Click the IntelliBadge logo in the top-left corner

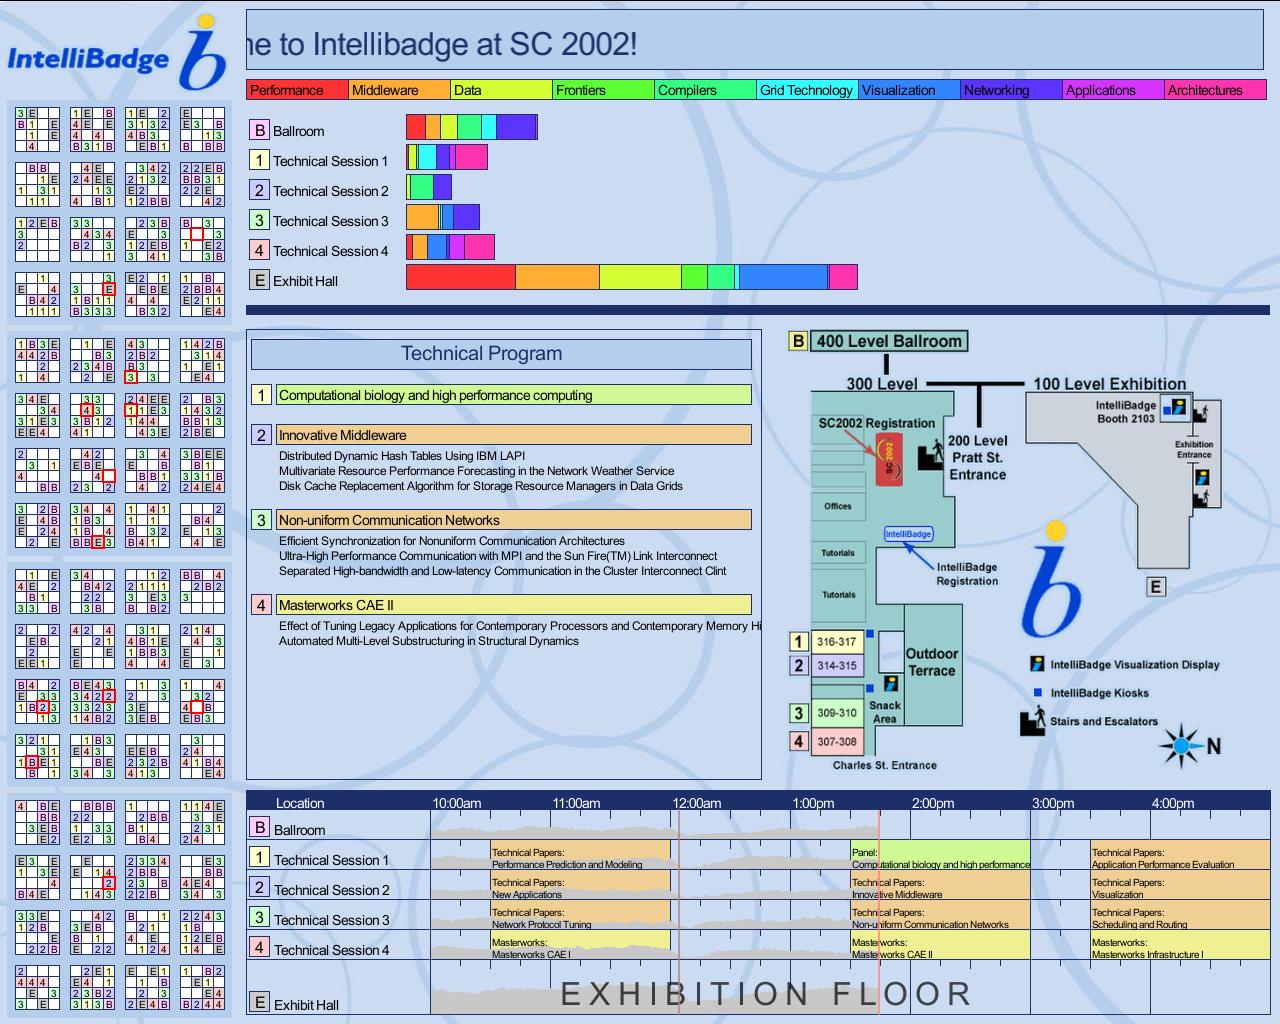click(117, 53)
